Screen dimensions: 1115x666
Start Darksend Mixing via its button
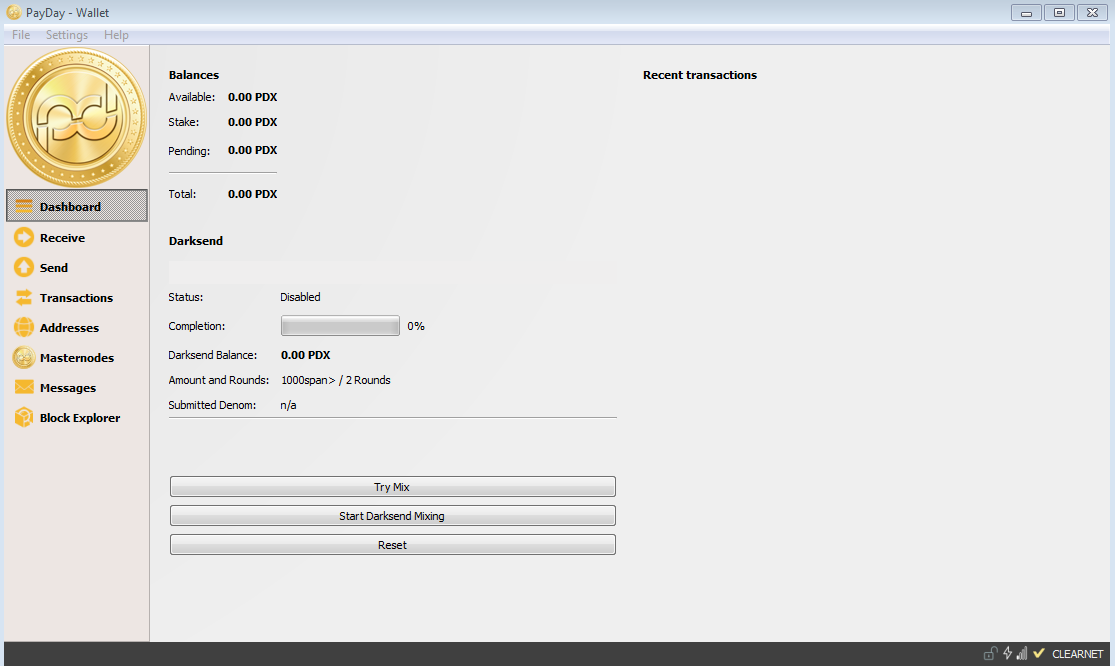tap(393, 516)
